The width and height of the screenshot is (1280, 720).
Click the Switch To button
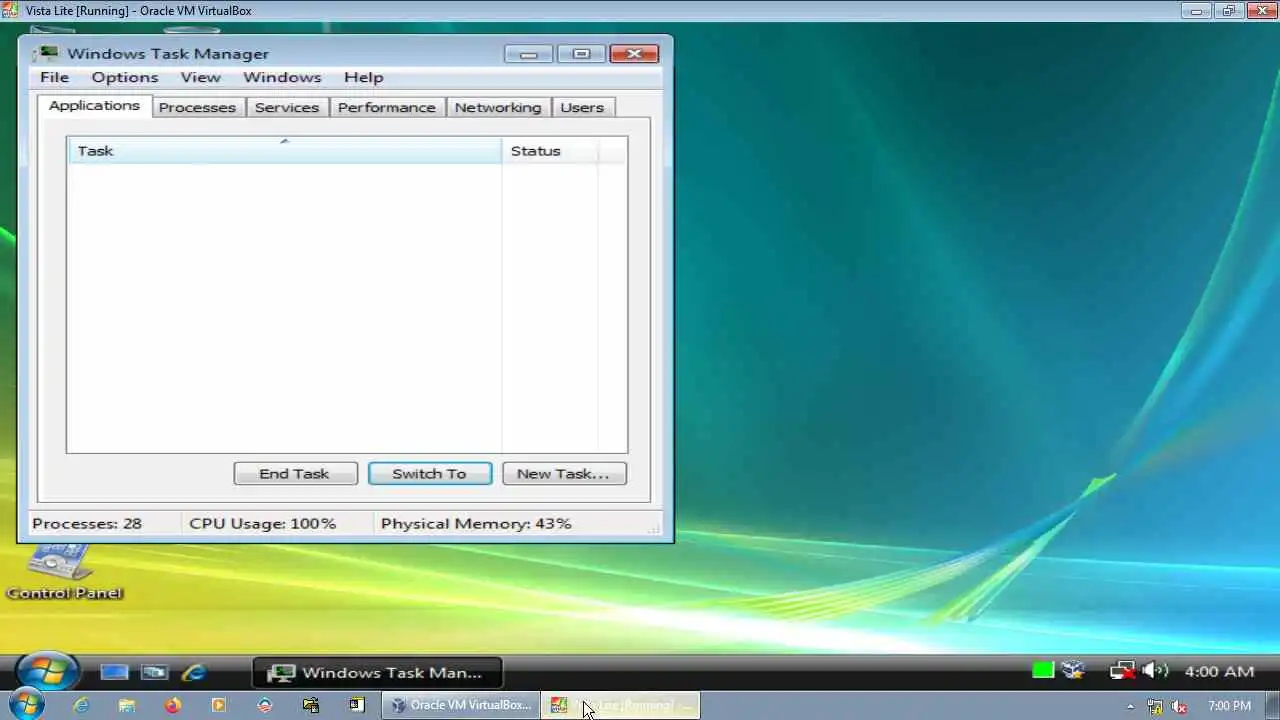(x=429, y=473)
